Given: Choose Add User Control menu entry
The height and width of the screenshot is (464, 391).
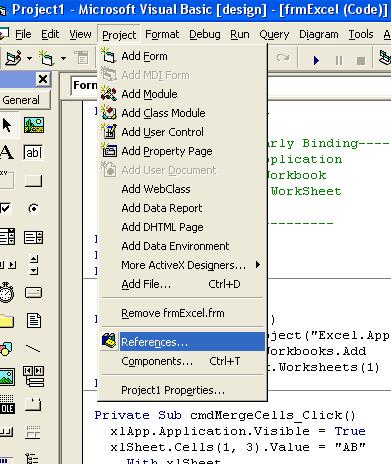Looking at the screenshot, I should (x=182, y=132).
